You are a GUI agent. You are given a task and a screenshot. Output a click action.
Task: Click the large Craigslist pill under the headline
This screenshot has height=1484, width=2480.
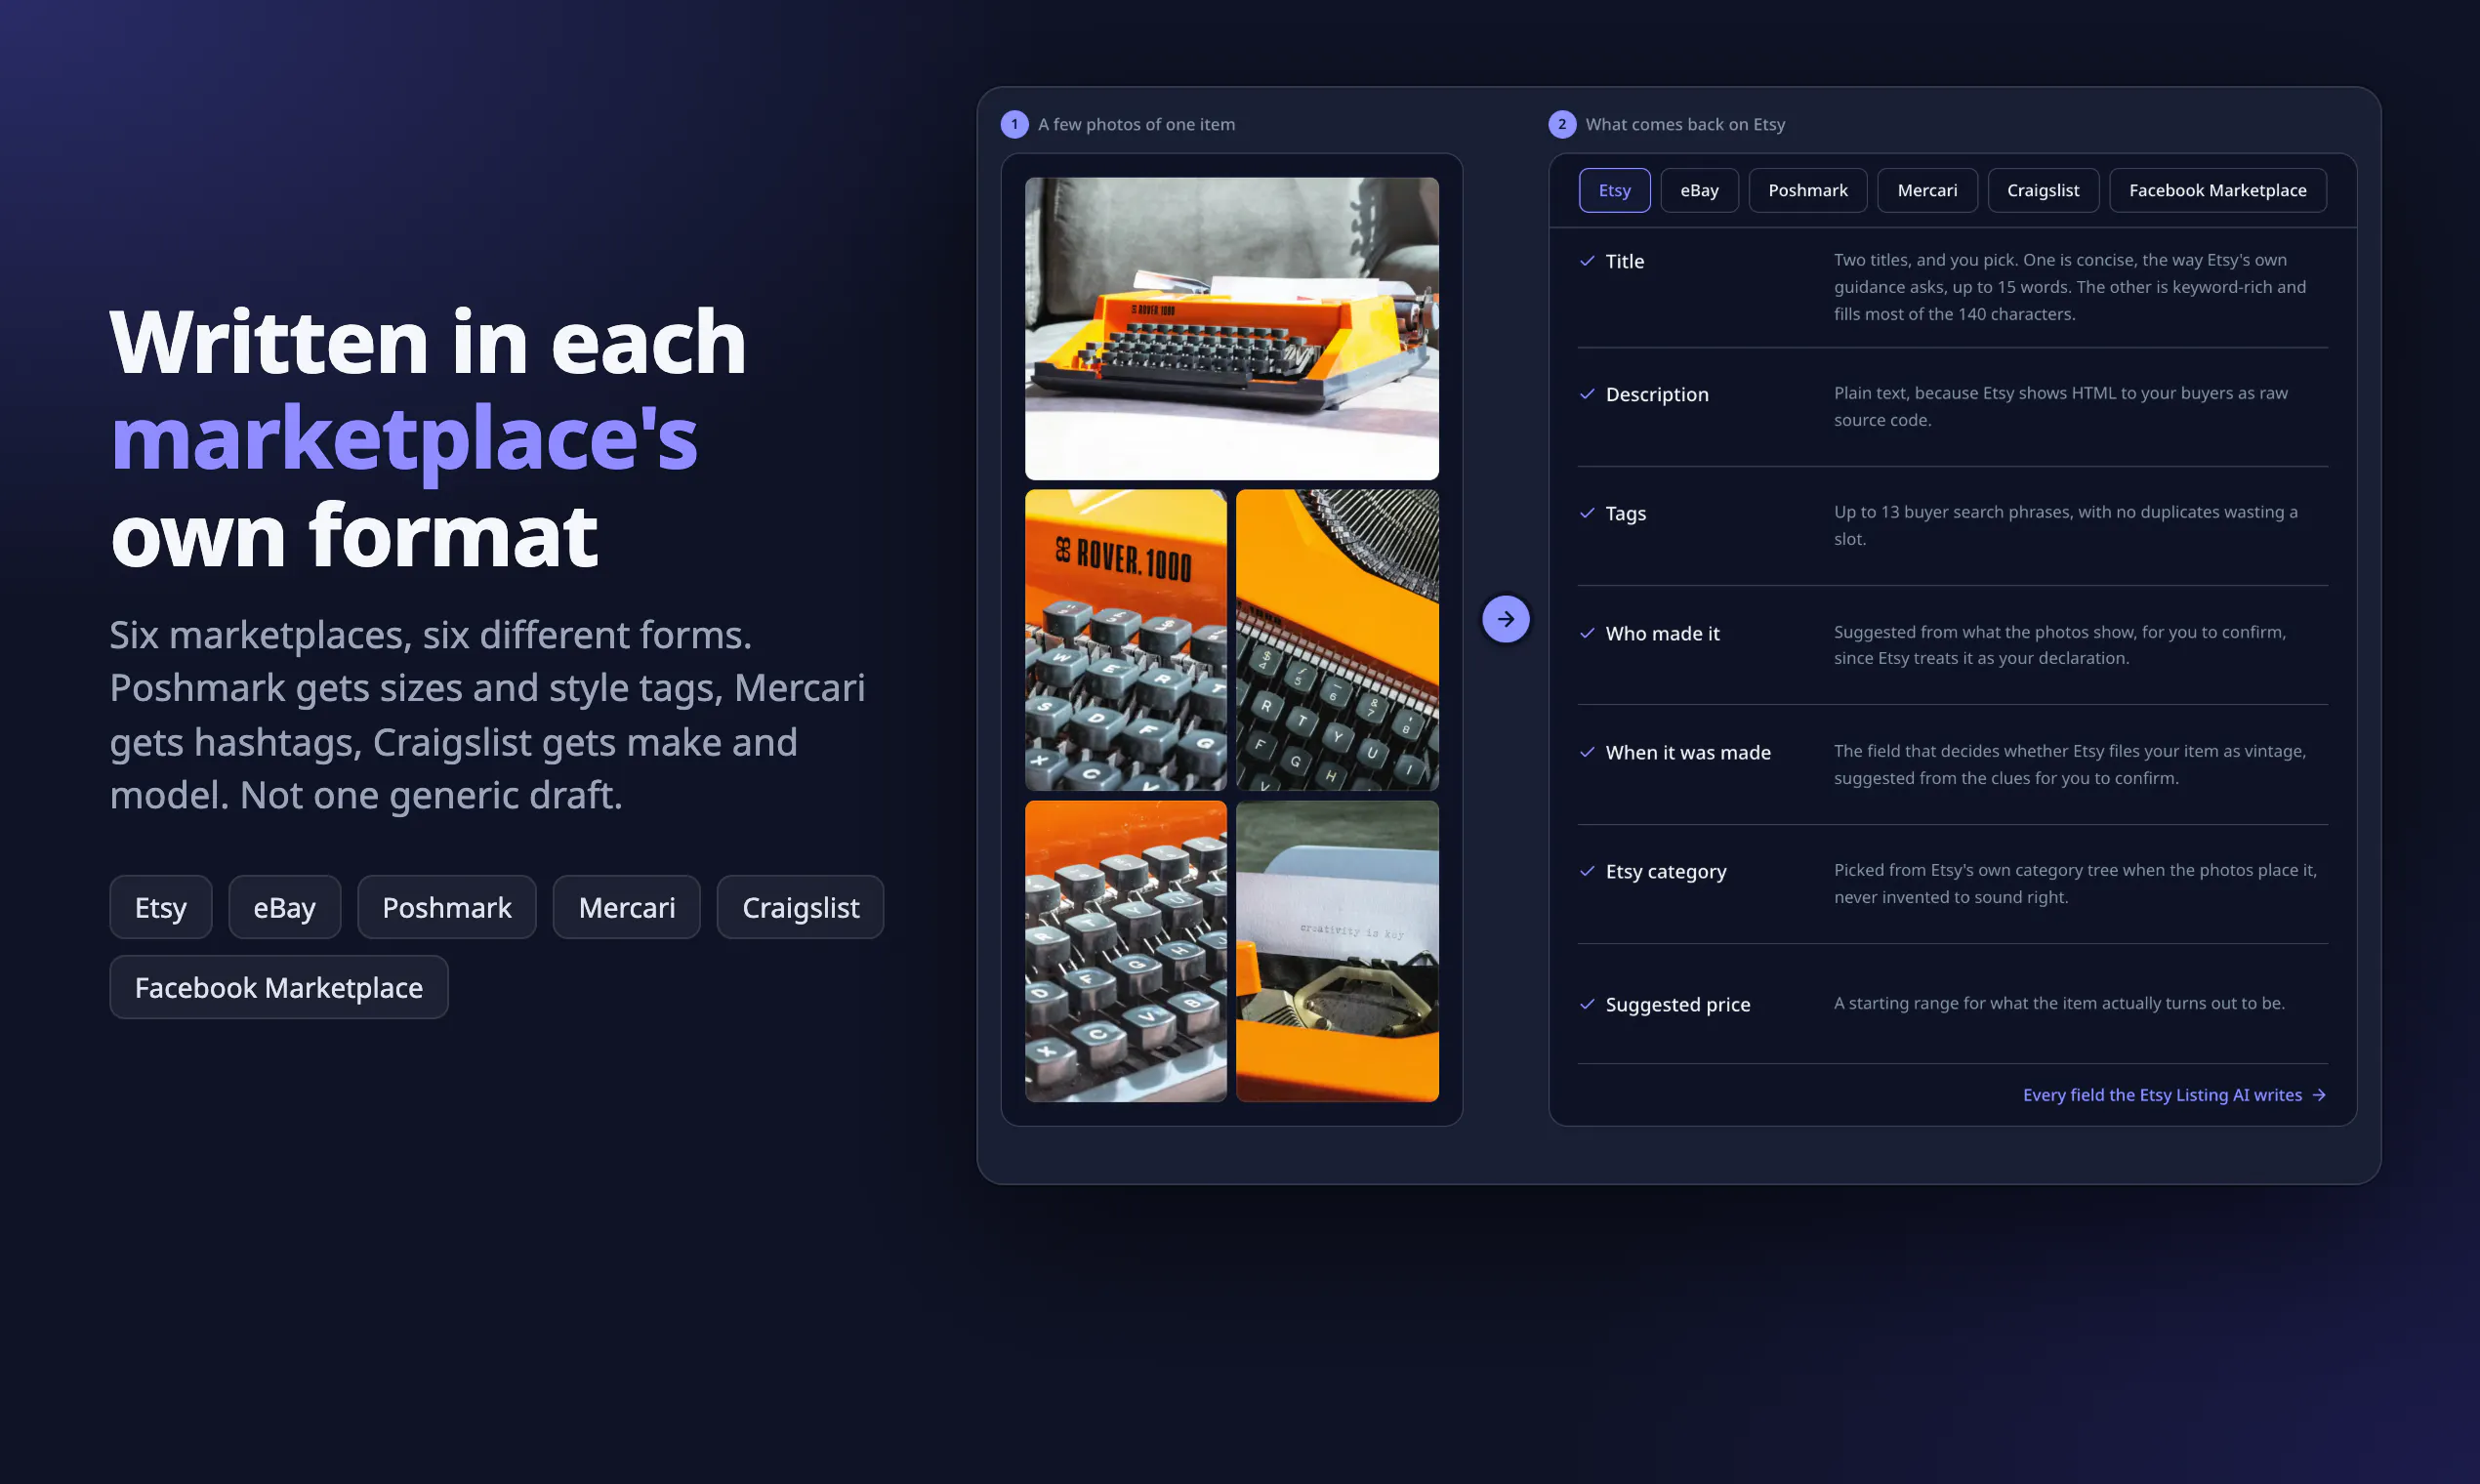800,907
